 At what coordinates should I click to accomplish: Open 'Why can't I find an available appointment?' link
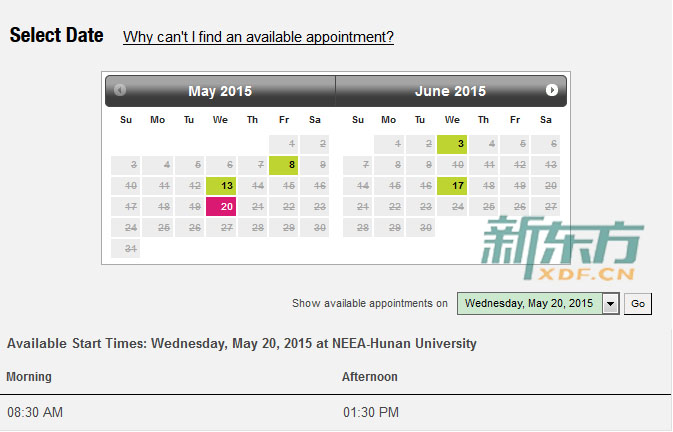pyautogui.click(x=258, y=37)
